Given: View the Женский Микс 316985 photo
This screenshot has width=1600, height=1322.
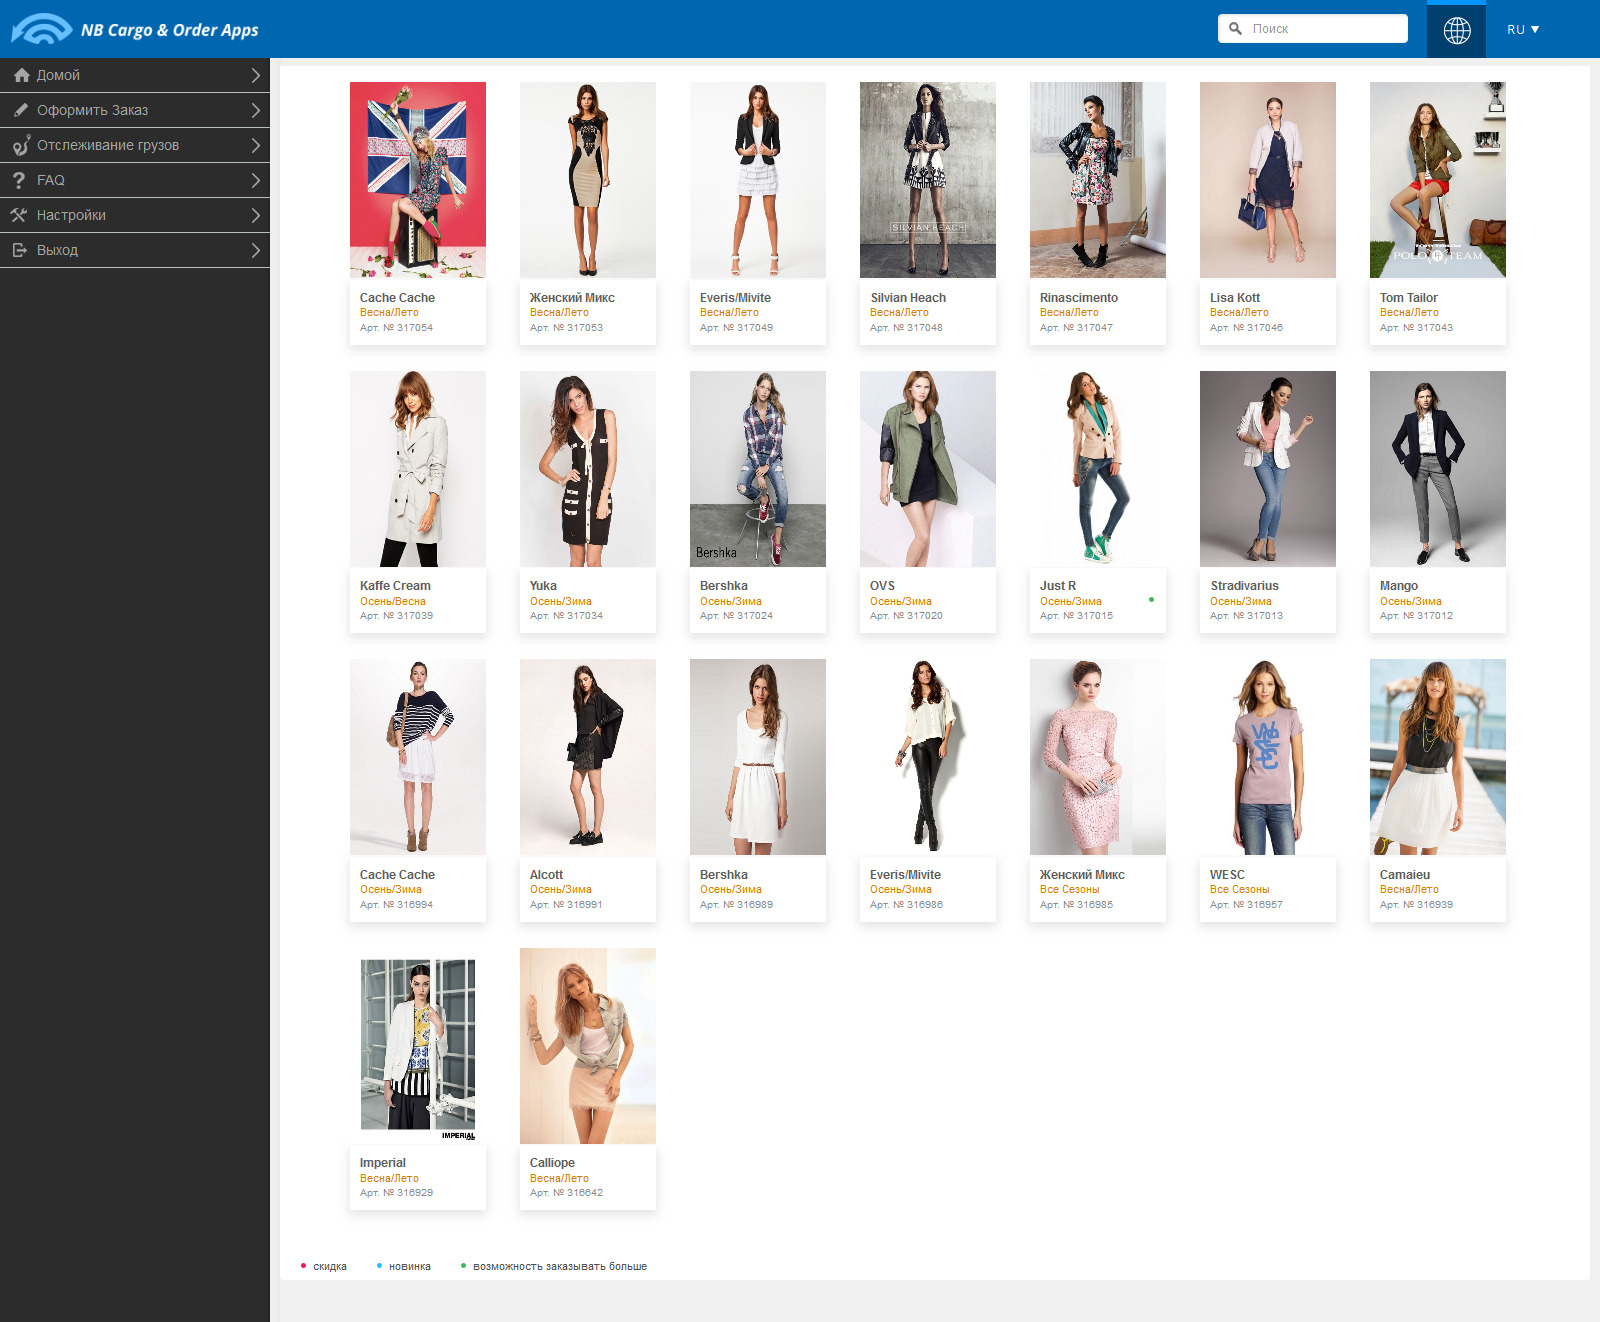Looking at the screenshot, I should click(x=1098, y=757).
